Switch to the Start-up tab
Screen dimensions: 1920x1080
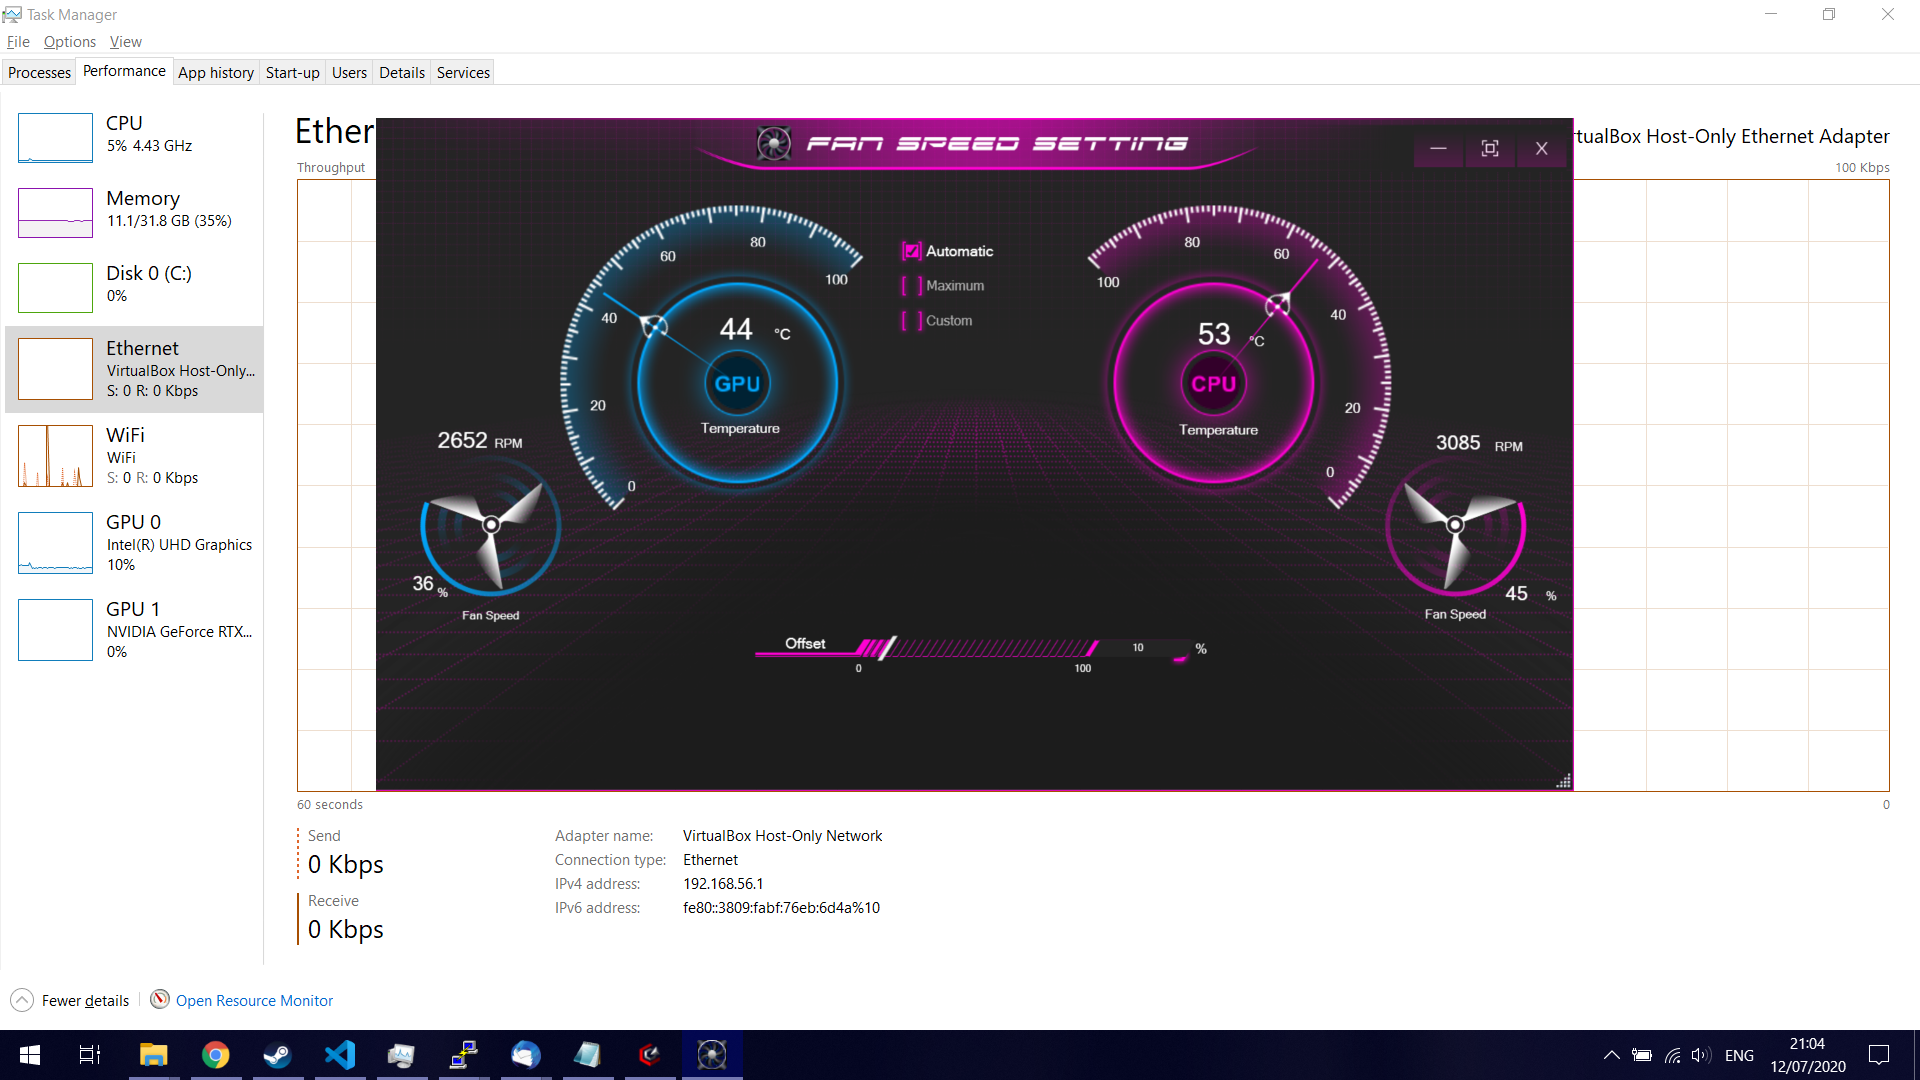[293, 73]
